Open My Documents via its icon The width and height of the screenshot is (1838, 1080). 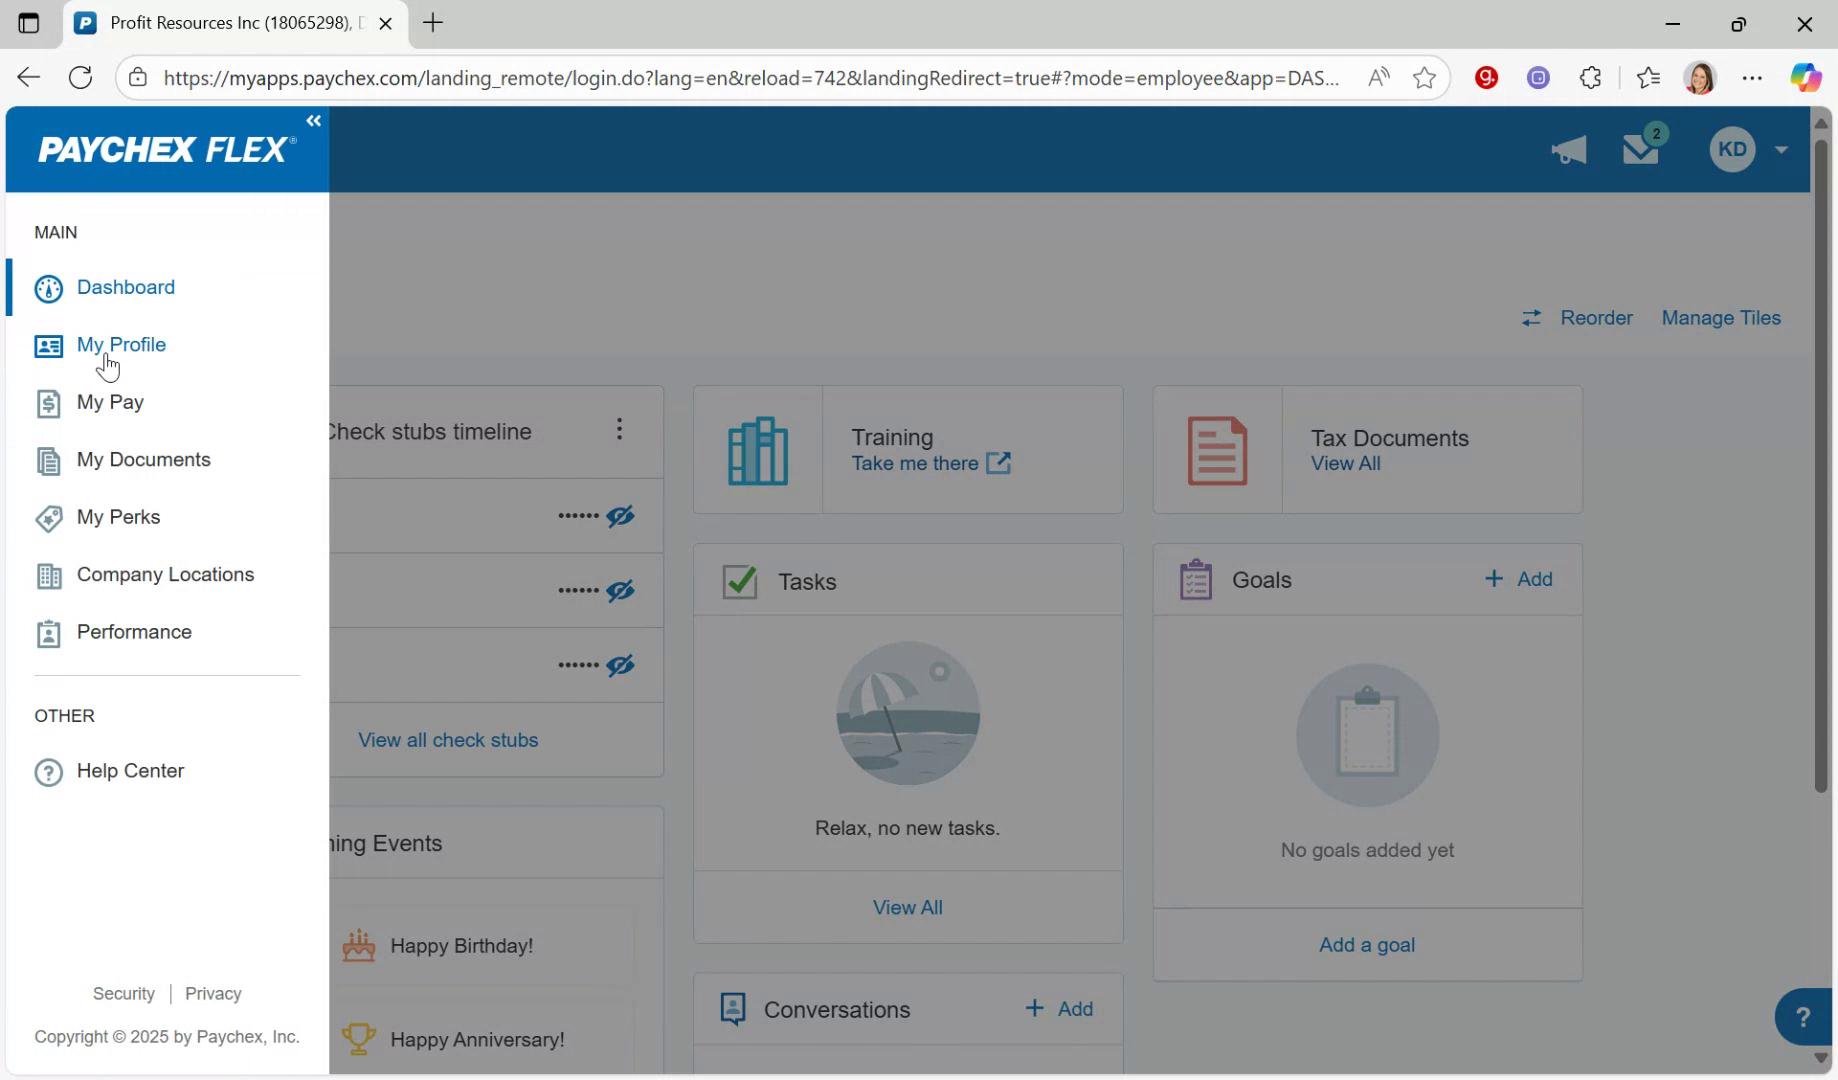(49, 460)
